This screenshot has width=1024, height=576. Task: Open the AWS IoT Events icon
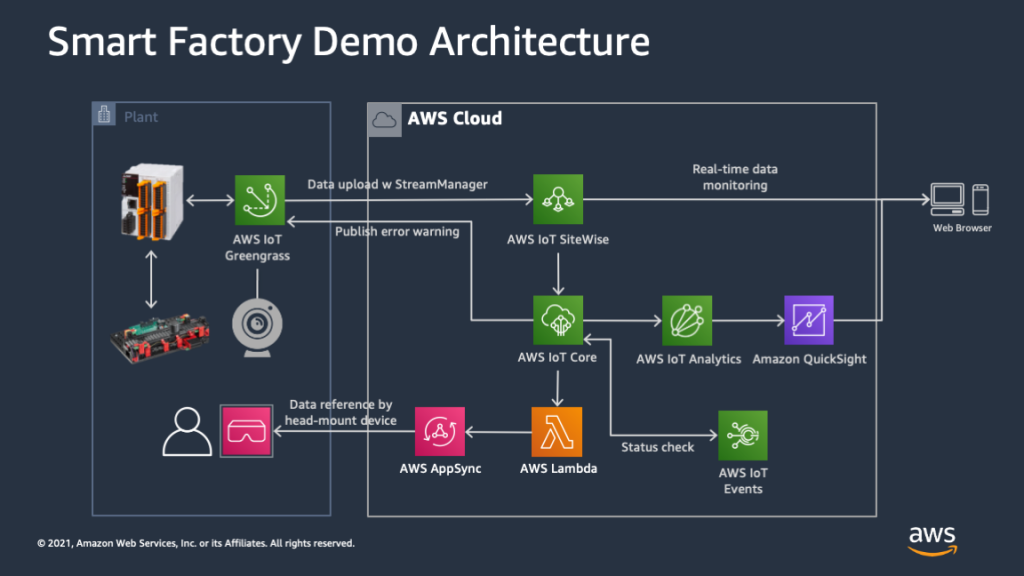(743, 433)
